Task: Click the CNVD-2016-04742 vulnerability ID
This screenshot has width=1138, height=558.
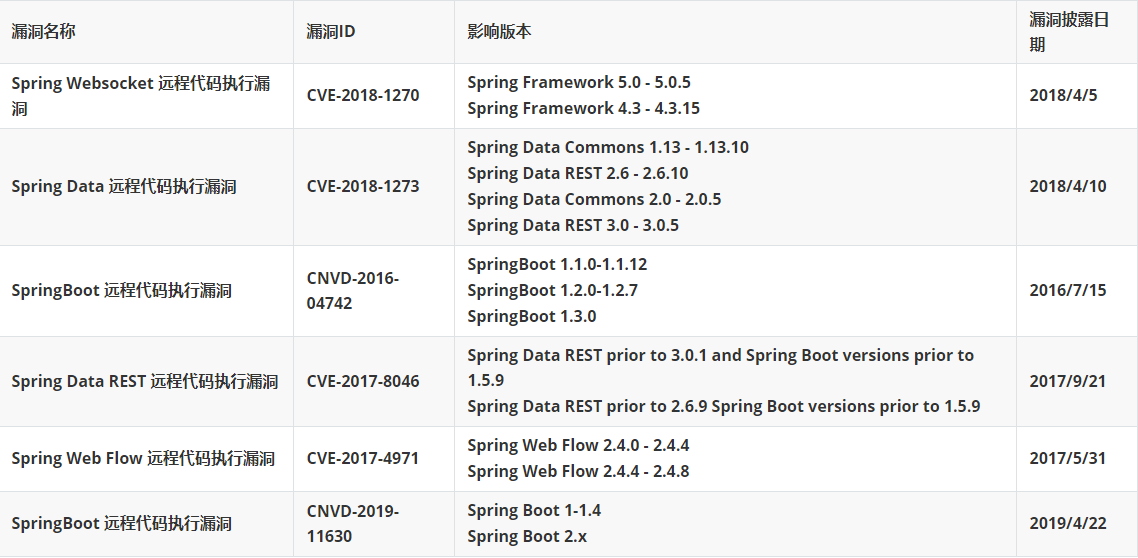Action: [x=353, y=291]
